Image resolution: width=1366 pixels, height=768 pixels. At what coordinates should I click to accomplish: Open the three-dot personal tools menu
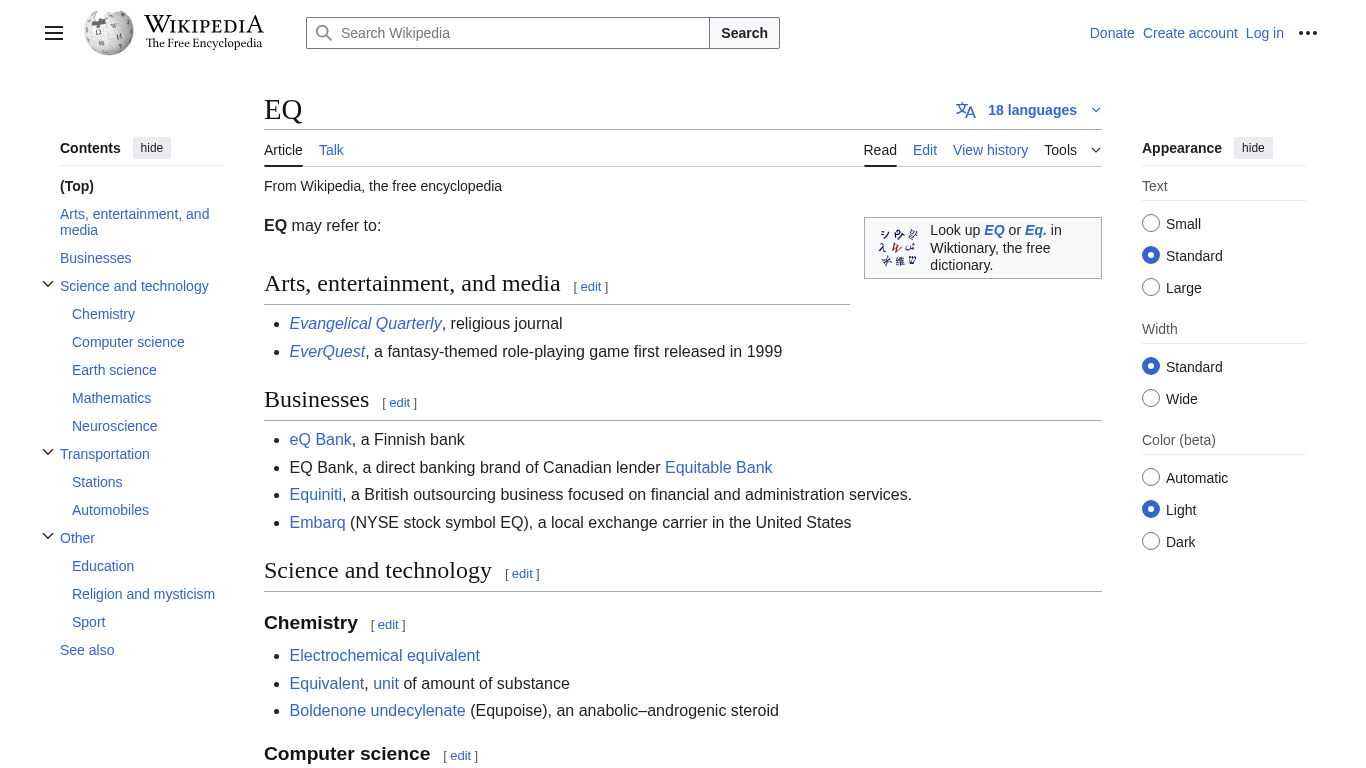pos(1308,33)
